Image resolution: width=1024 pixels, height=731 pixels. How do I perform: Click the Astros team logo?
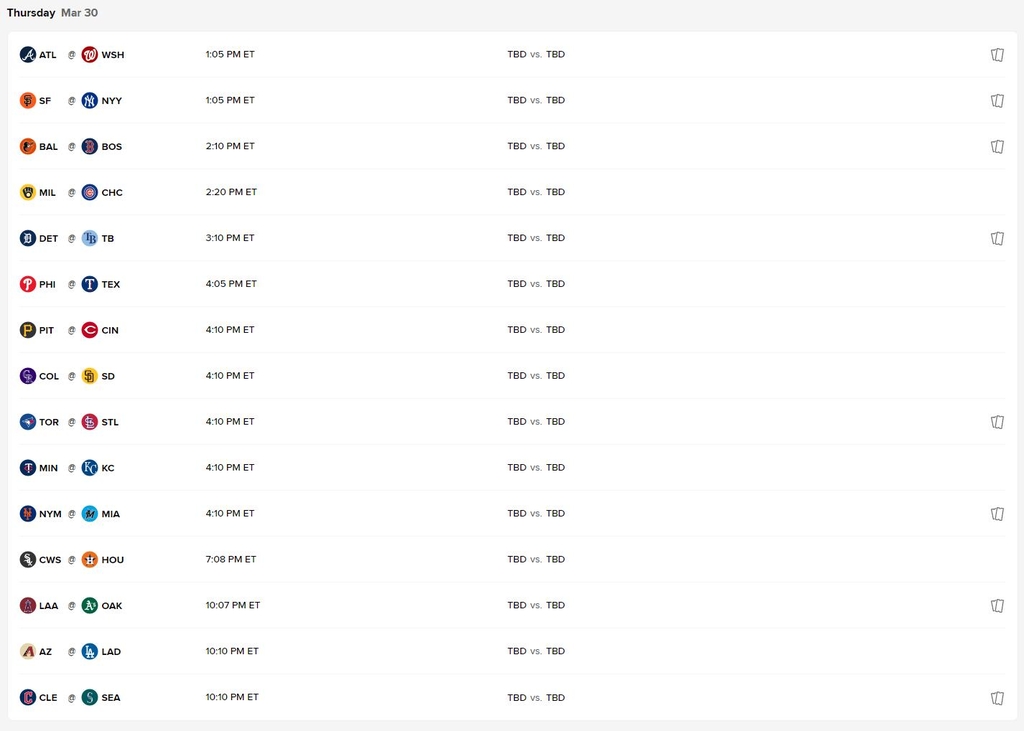coord(90,559)
